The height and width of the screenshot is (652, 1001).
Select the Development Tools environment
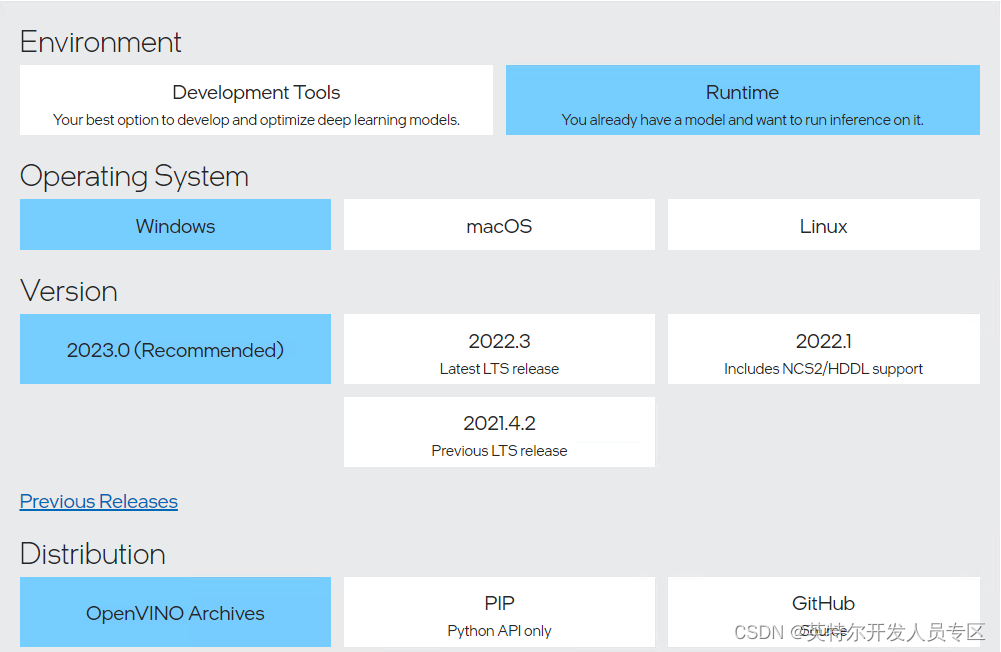pyautogui.click(x=256, y=99)
